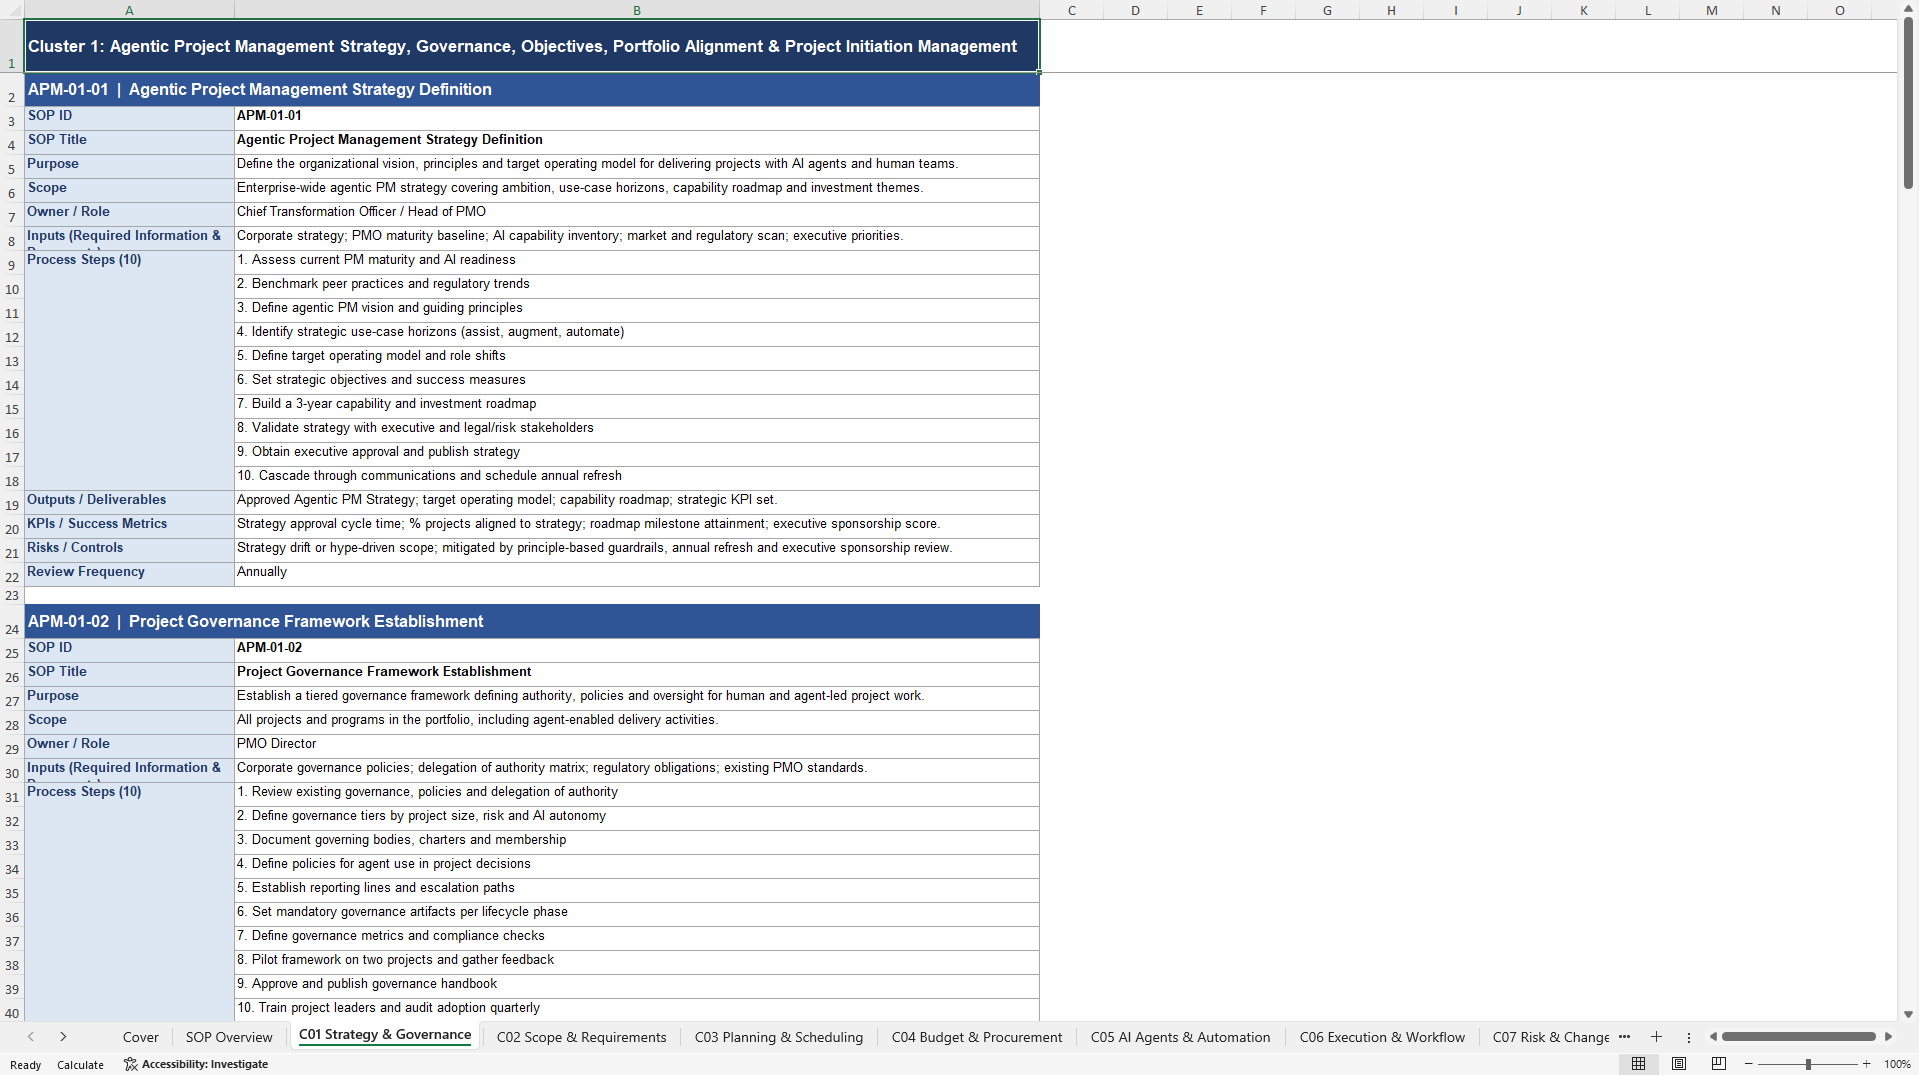Select APM-01-02 Project Governance Framework header

[x=532, y=621]
